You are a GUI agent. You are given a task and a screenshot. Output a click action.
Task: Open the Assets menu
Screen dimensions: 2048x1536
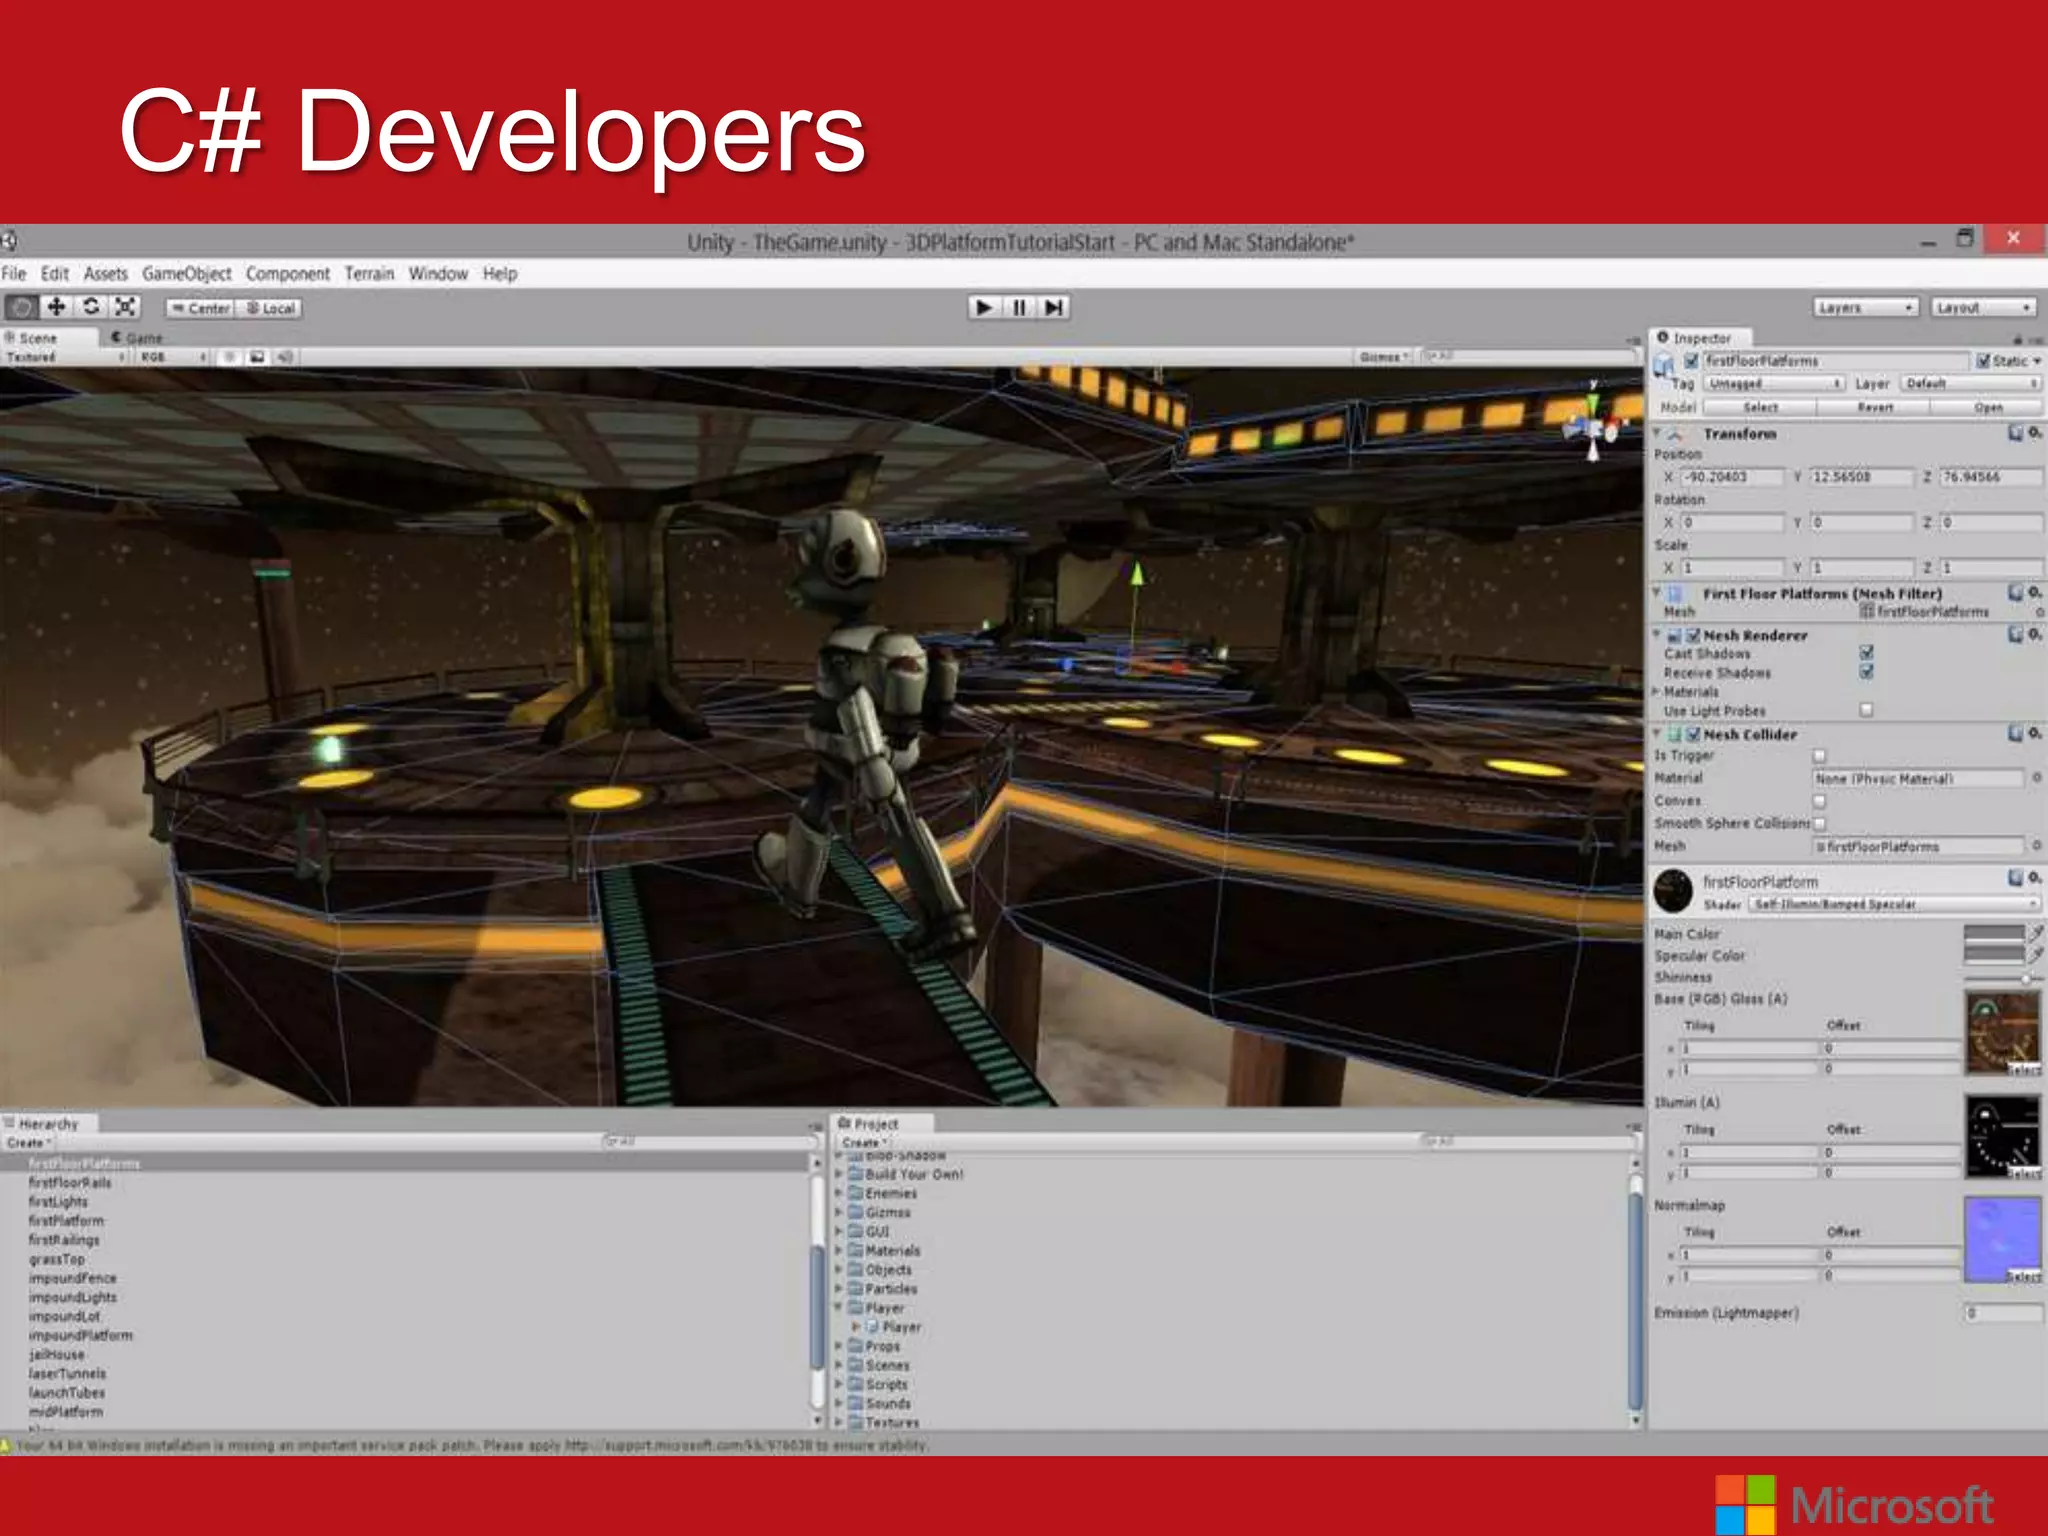106,273
